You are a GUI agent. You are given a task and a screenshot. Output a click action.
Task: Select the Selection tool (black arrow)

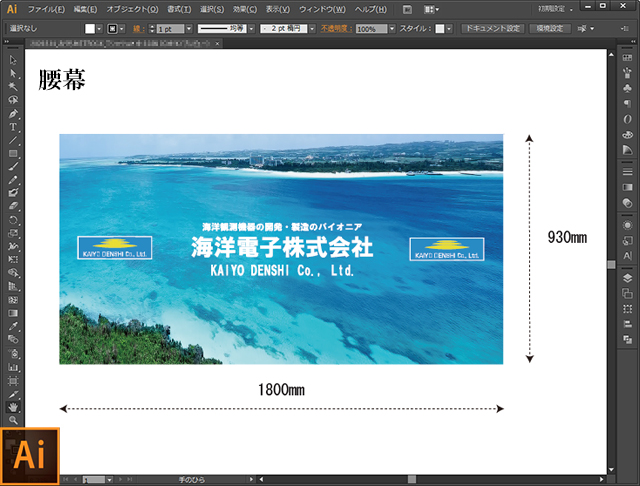(13, 60)
